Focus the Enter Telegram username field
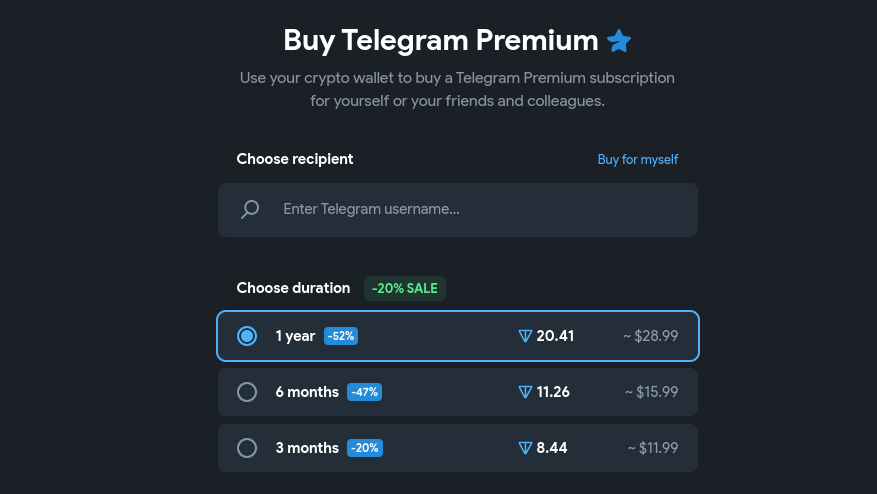877x494 pixels. click(x=458, y=210)
